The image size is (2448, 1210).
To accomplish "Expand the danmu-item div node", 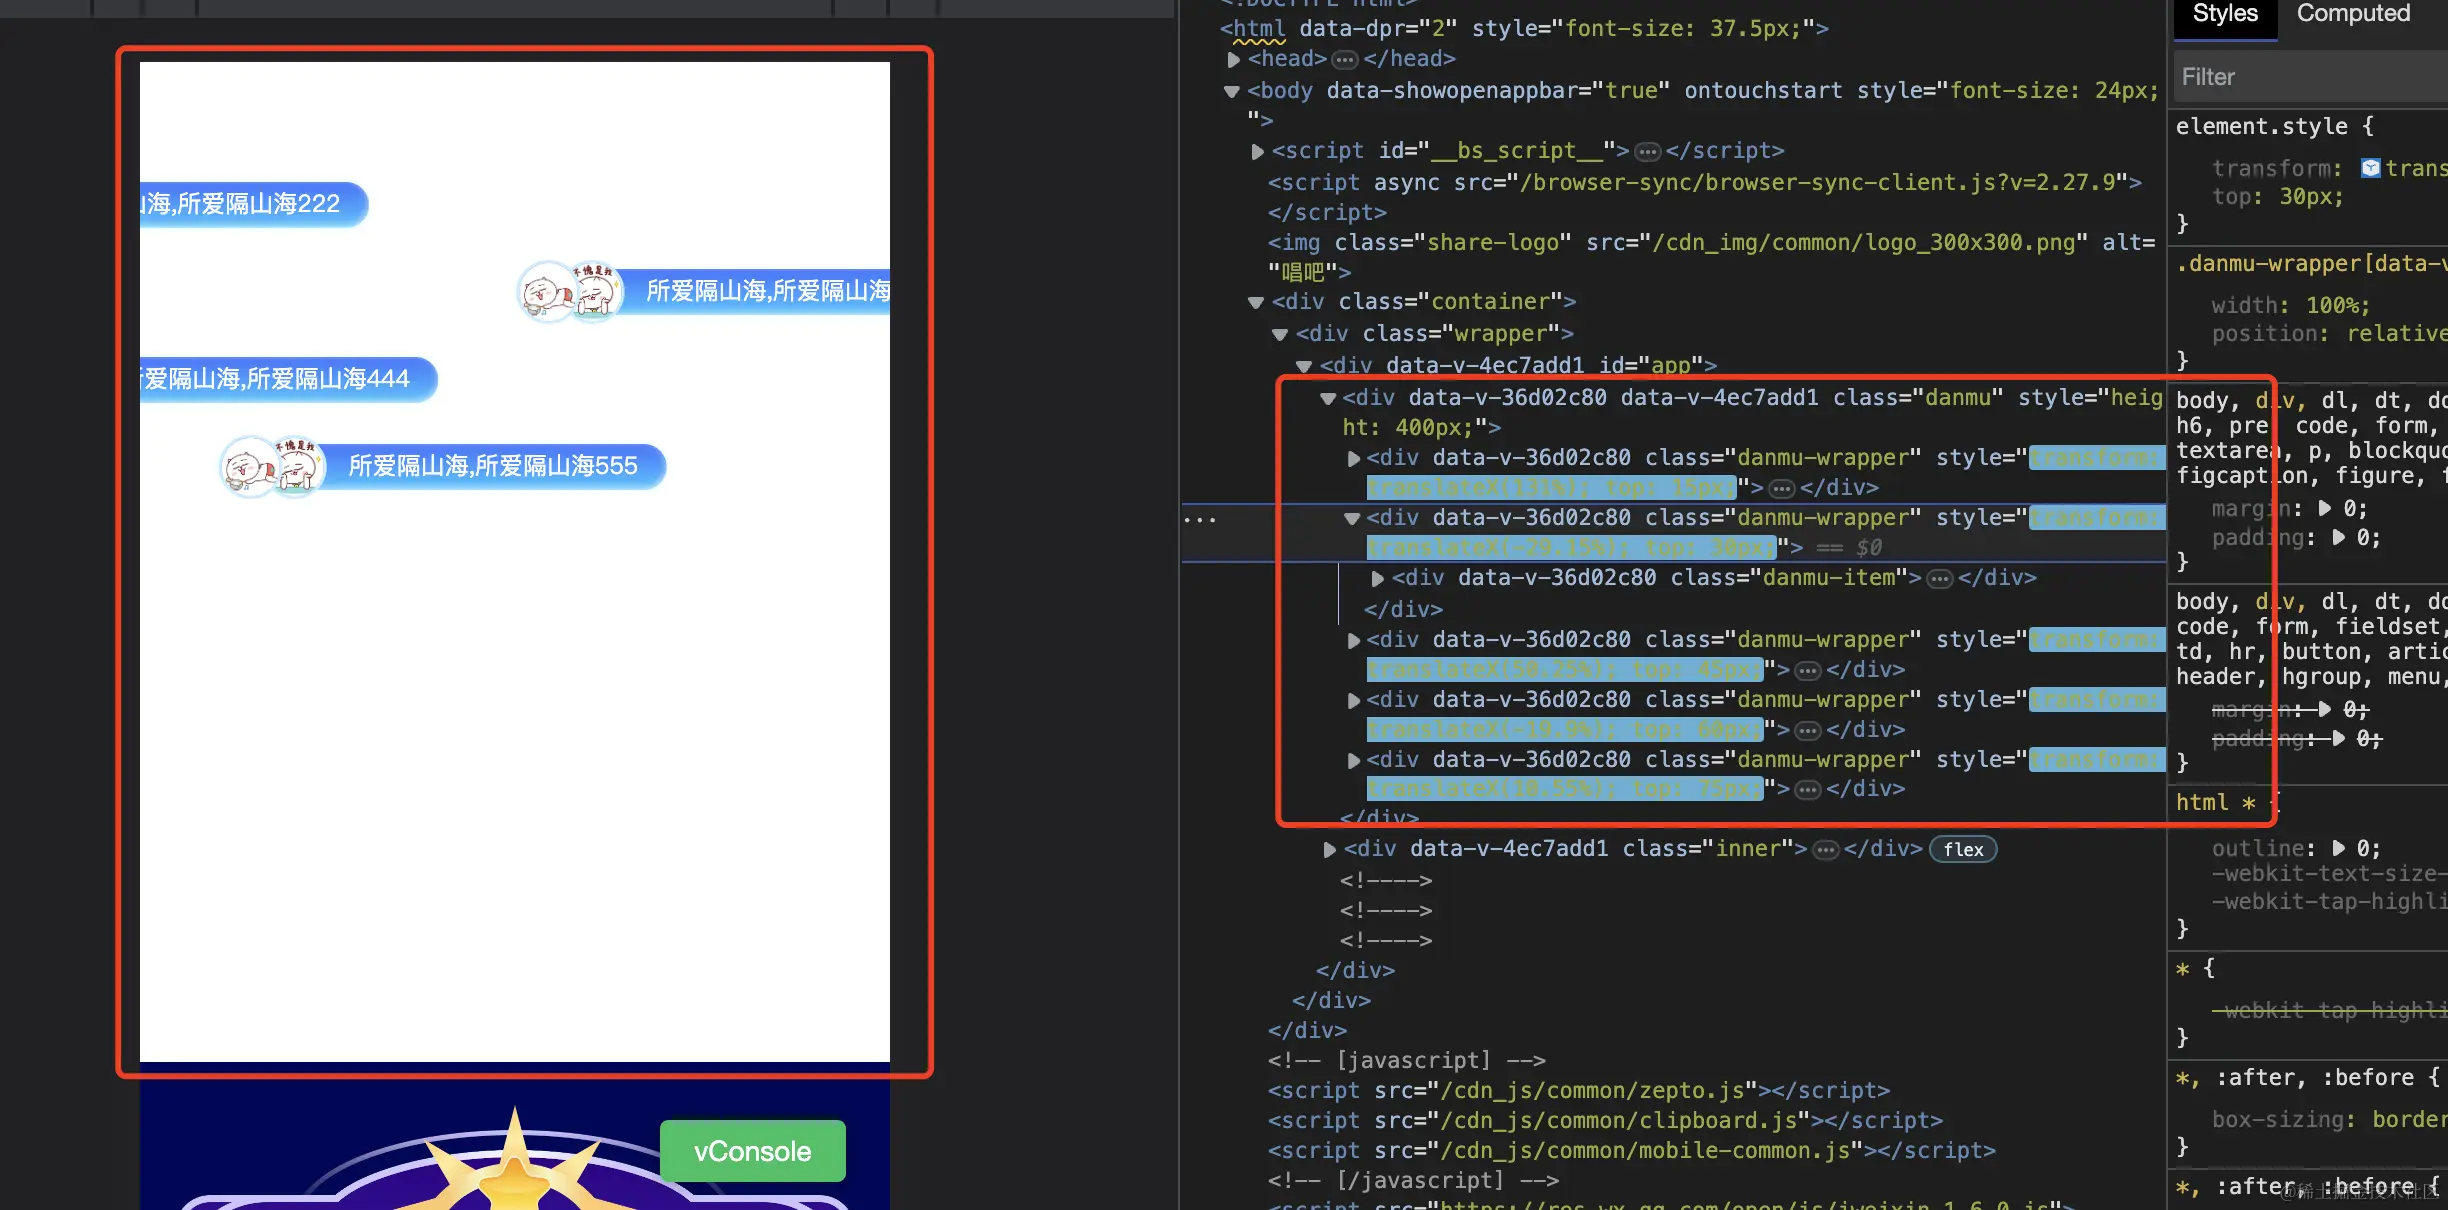I will click(x=1378, y=578).
